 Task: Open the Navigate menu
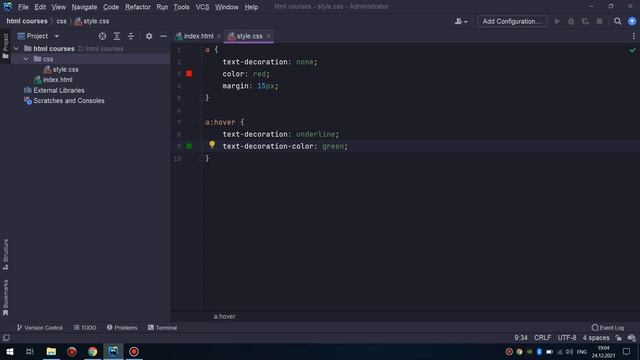[84, 7]
